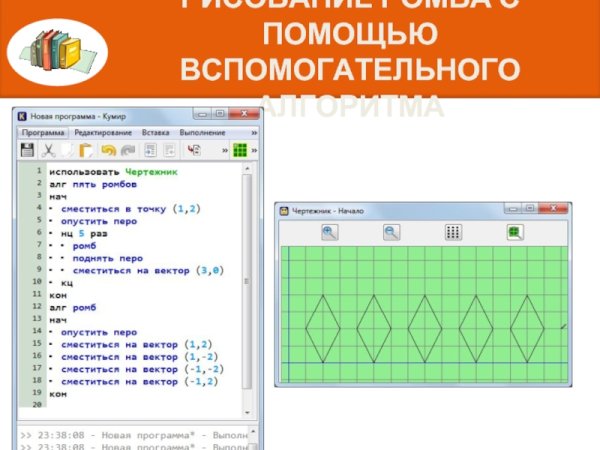Image resolution: width=600 pixels, height=450 pixels.
Task: Click 'ромб' call on line 7
Action: tap(84, 246)
